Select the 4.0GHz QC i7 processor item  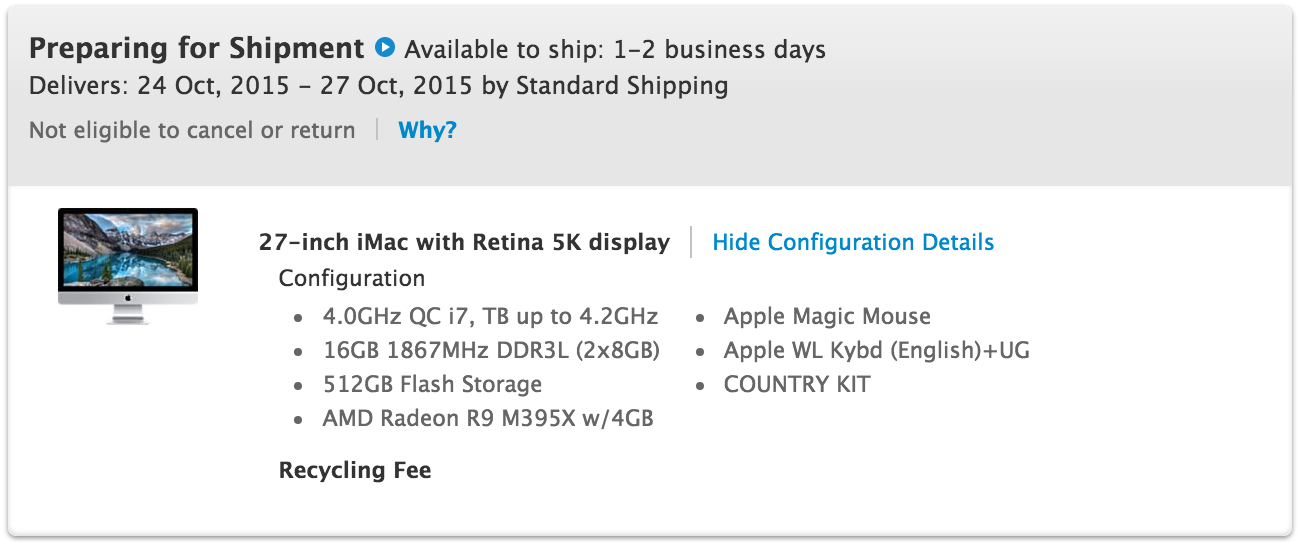click(x=490, y=317)
